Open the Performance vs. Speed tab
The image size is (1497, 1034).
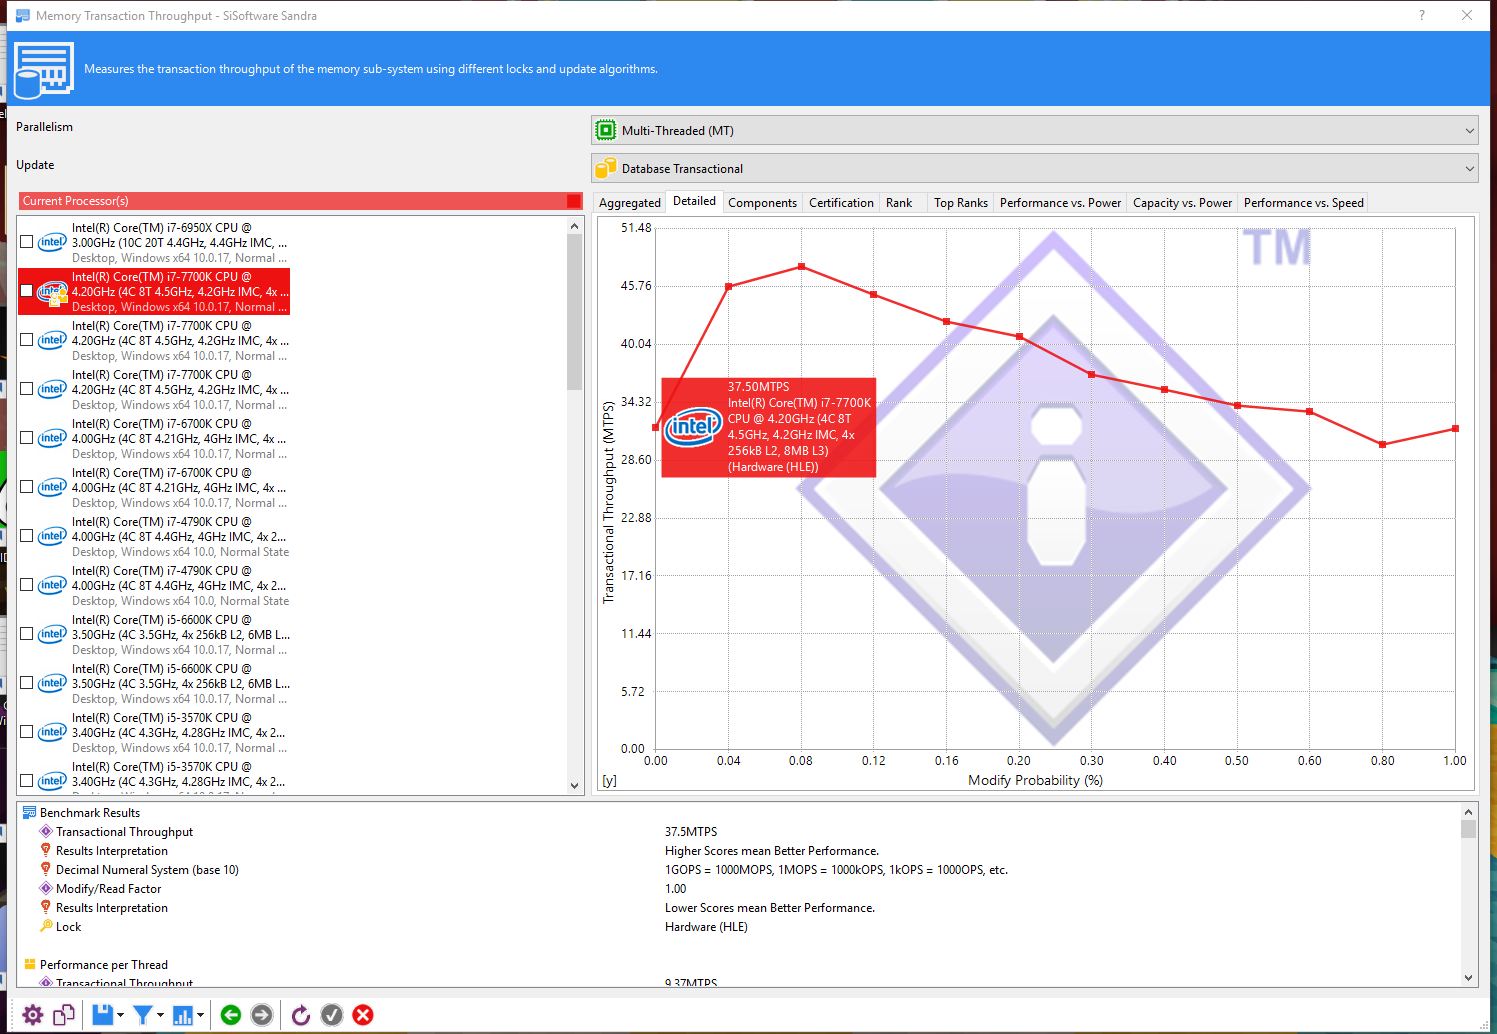1303,203
